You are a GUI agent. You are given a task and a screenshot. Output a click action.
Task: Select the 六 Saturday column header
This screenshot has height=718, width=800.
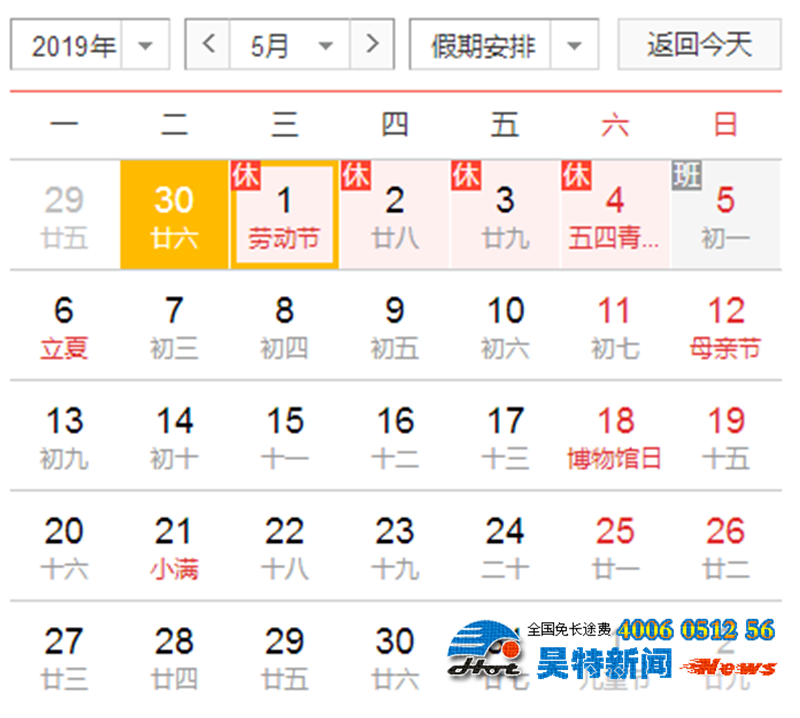click(615, 125)
